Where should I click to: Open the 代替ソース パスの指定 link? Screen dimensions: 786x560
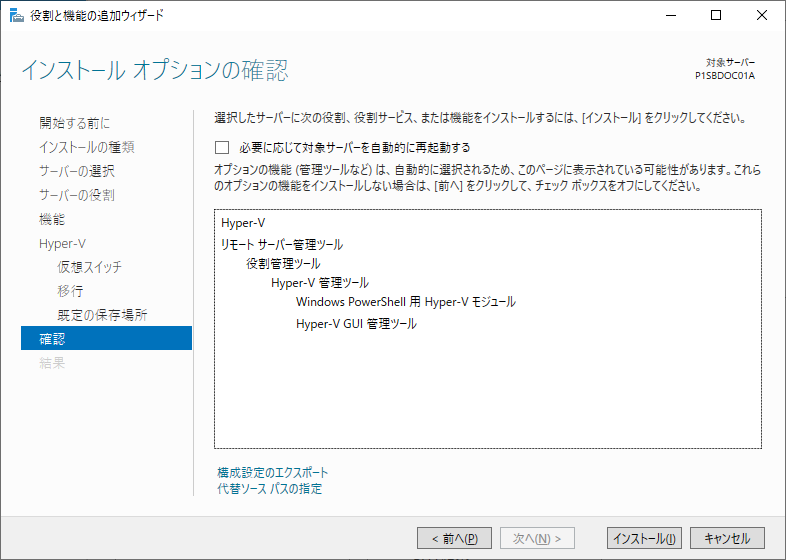(x=270, y=488)
